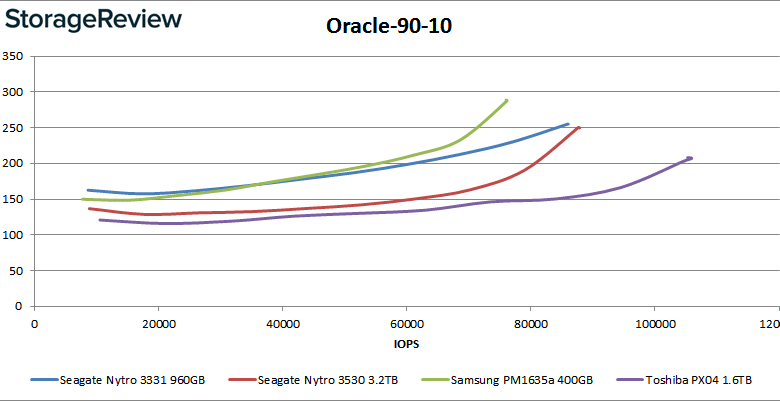
Task: Click the 200 y-axis label
Action: (12, 164)
